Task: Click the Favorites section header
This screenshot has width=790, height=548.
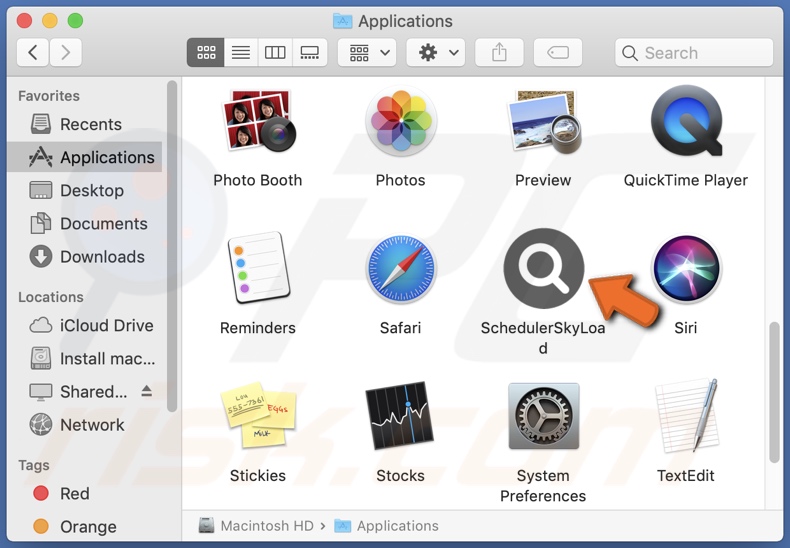Action: [x=49, y=96]
